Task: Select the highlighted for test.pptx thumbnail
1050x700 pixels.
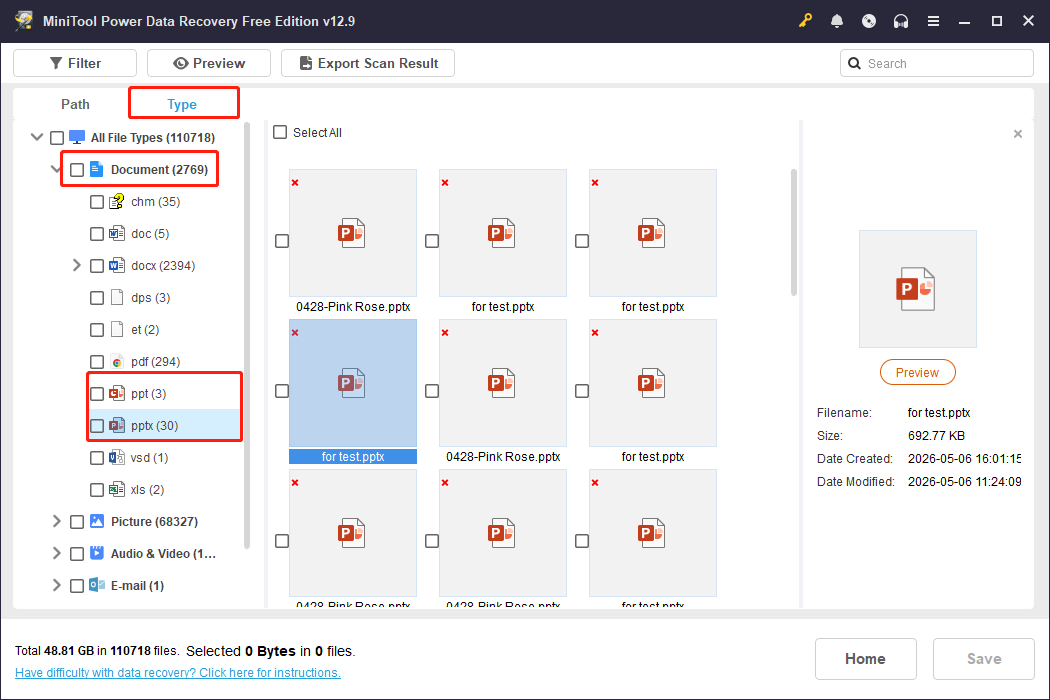Action: coord(353,382)
